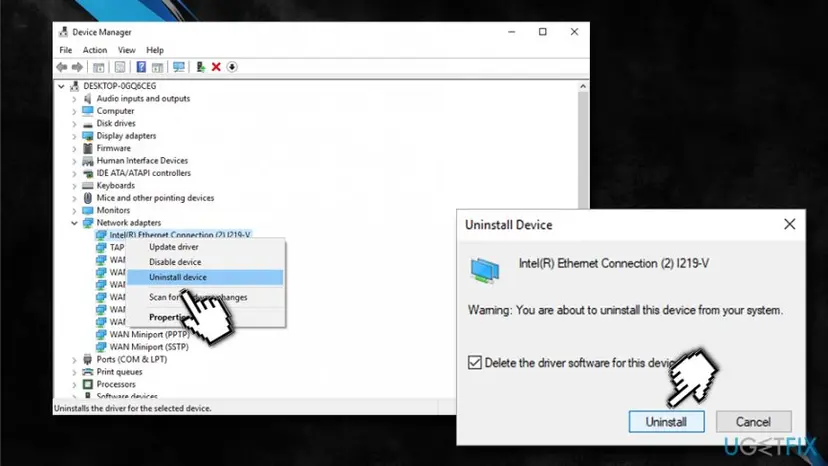Open the Help menu
This screenshot has width=828, height=466.
click(x=155, y=50)
